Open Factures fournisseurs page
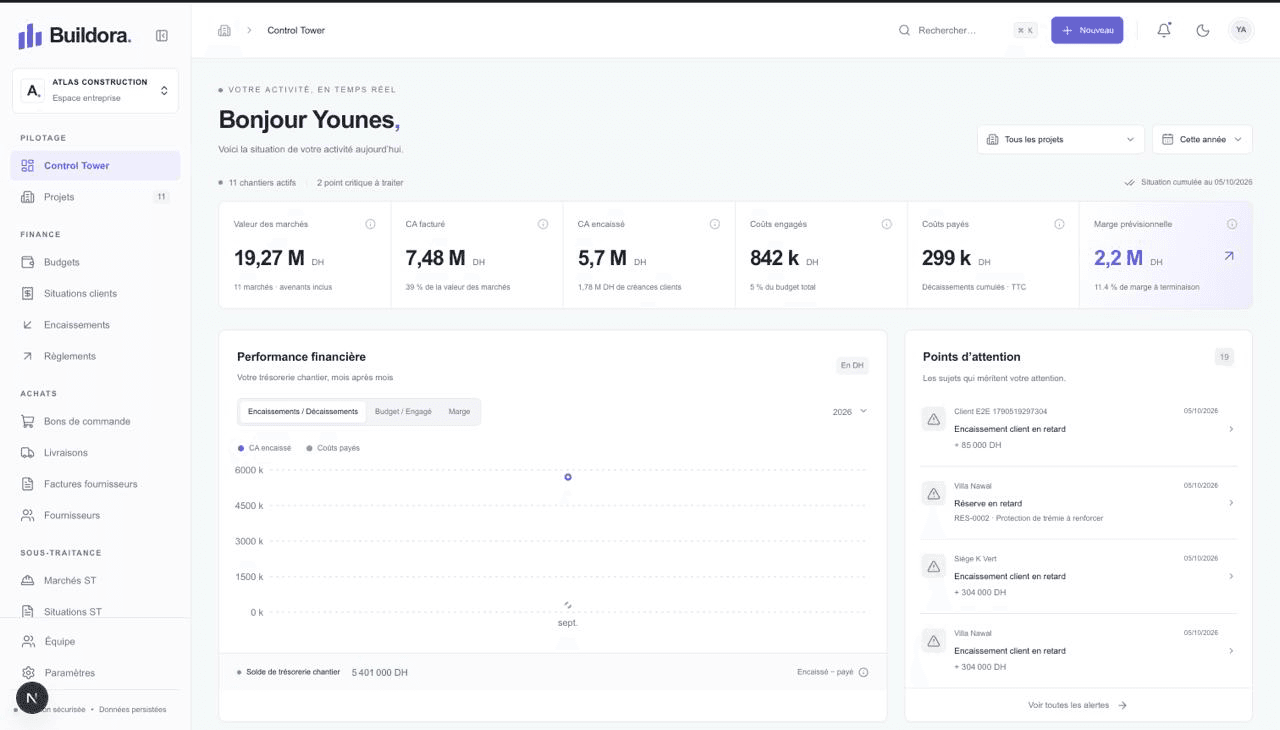 coord(95,484)
